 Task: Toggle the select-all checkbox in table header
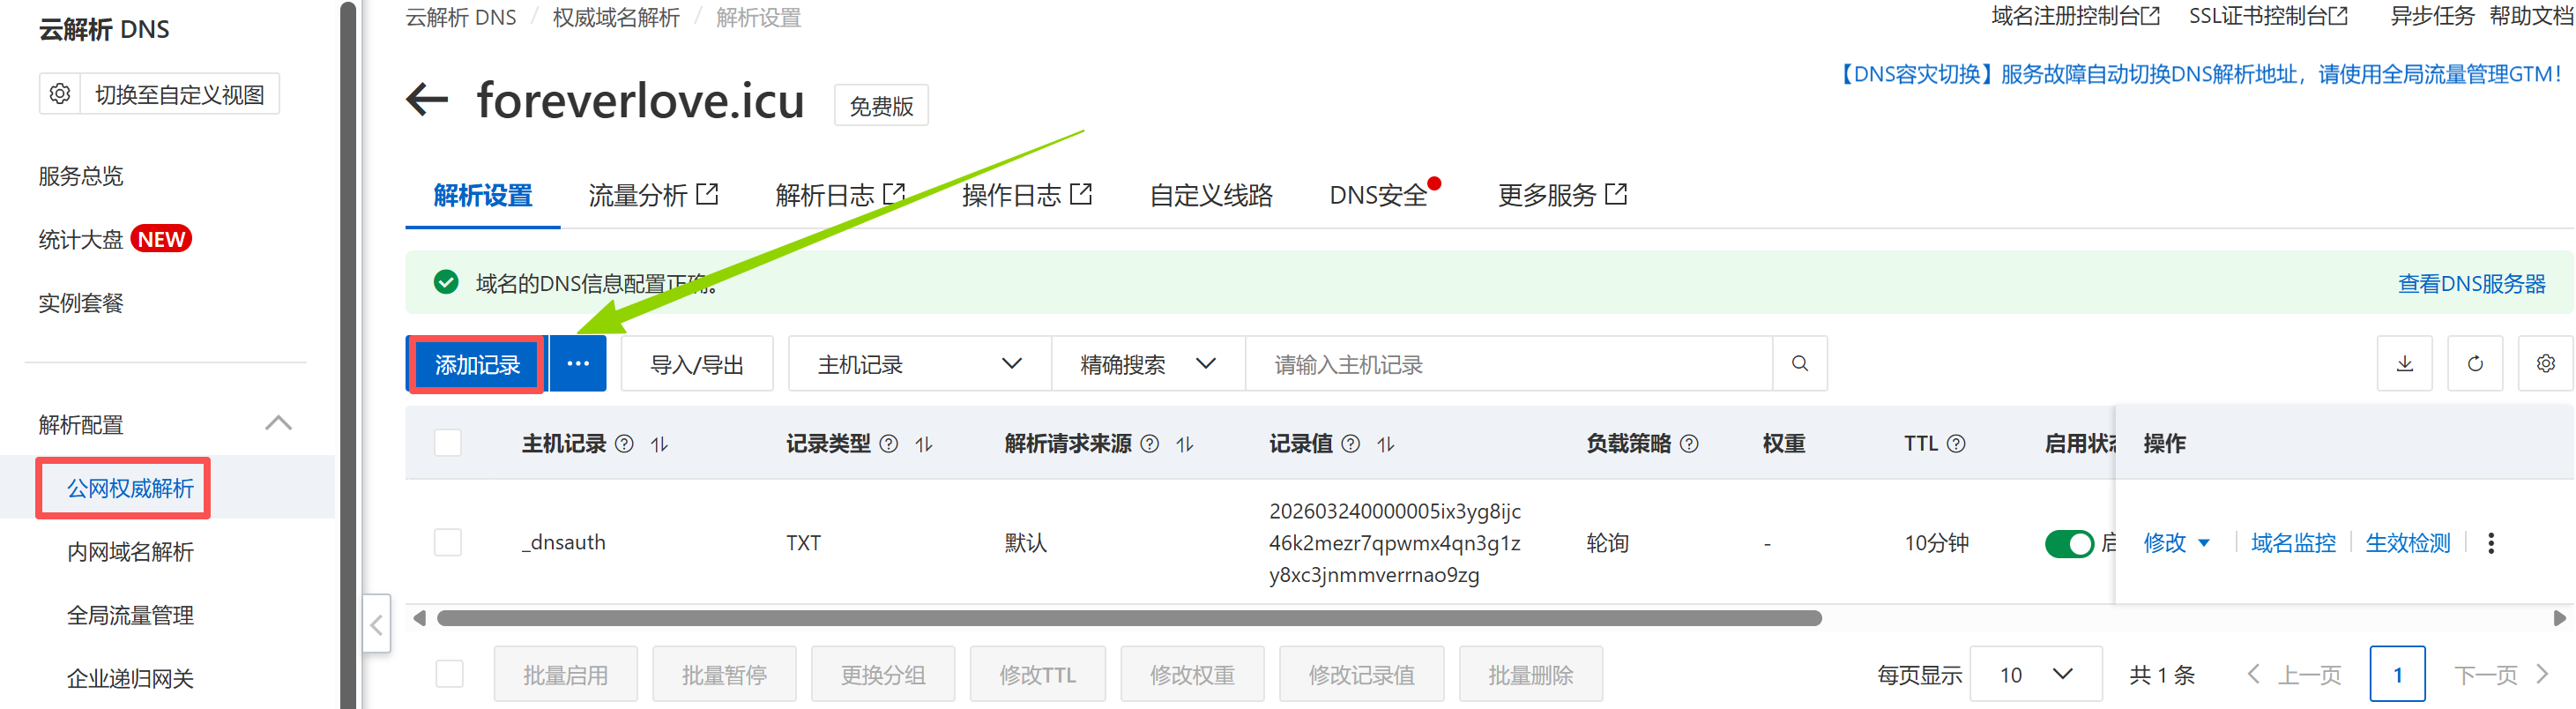[448, 443]
